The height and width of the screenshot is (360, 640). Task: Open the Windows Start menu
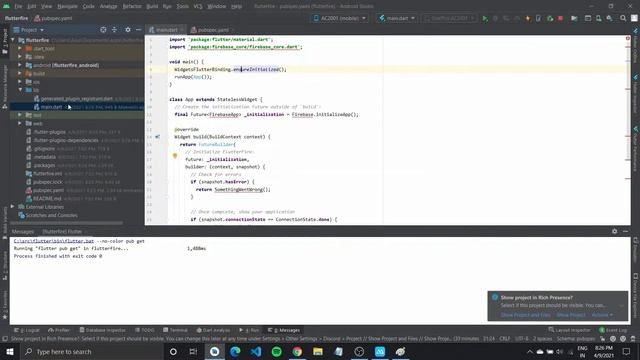tap(10, 351)
